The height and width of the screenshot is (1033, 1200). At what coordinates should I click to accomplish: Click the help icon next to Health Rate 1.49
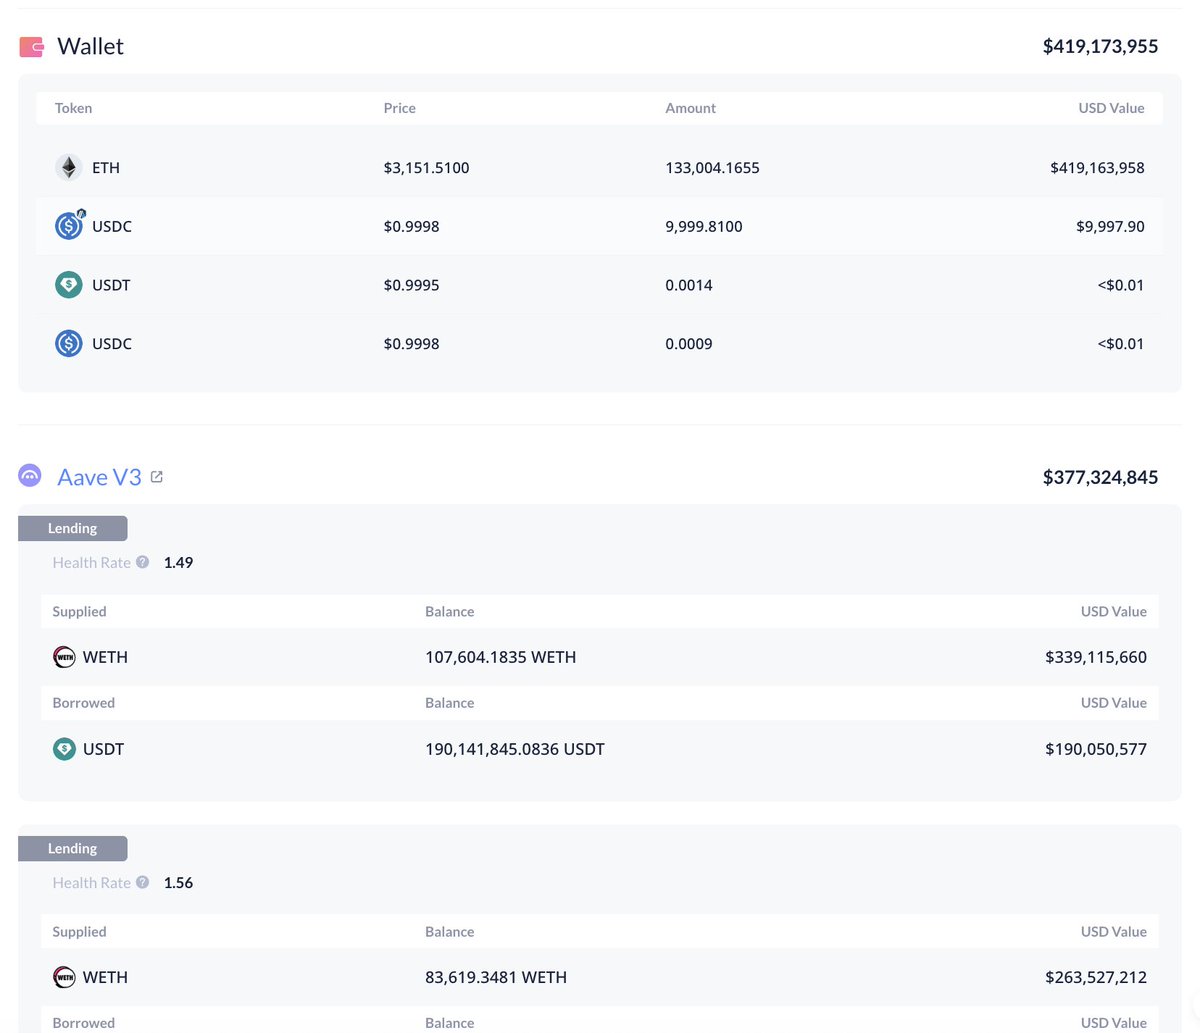141,561
